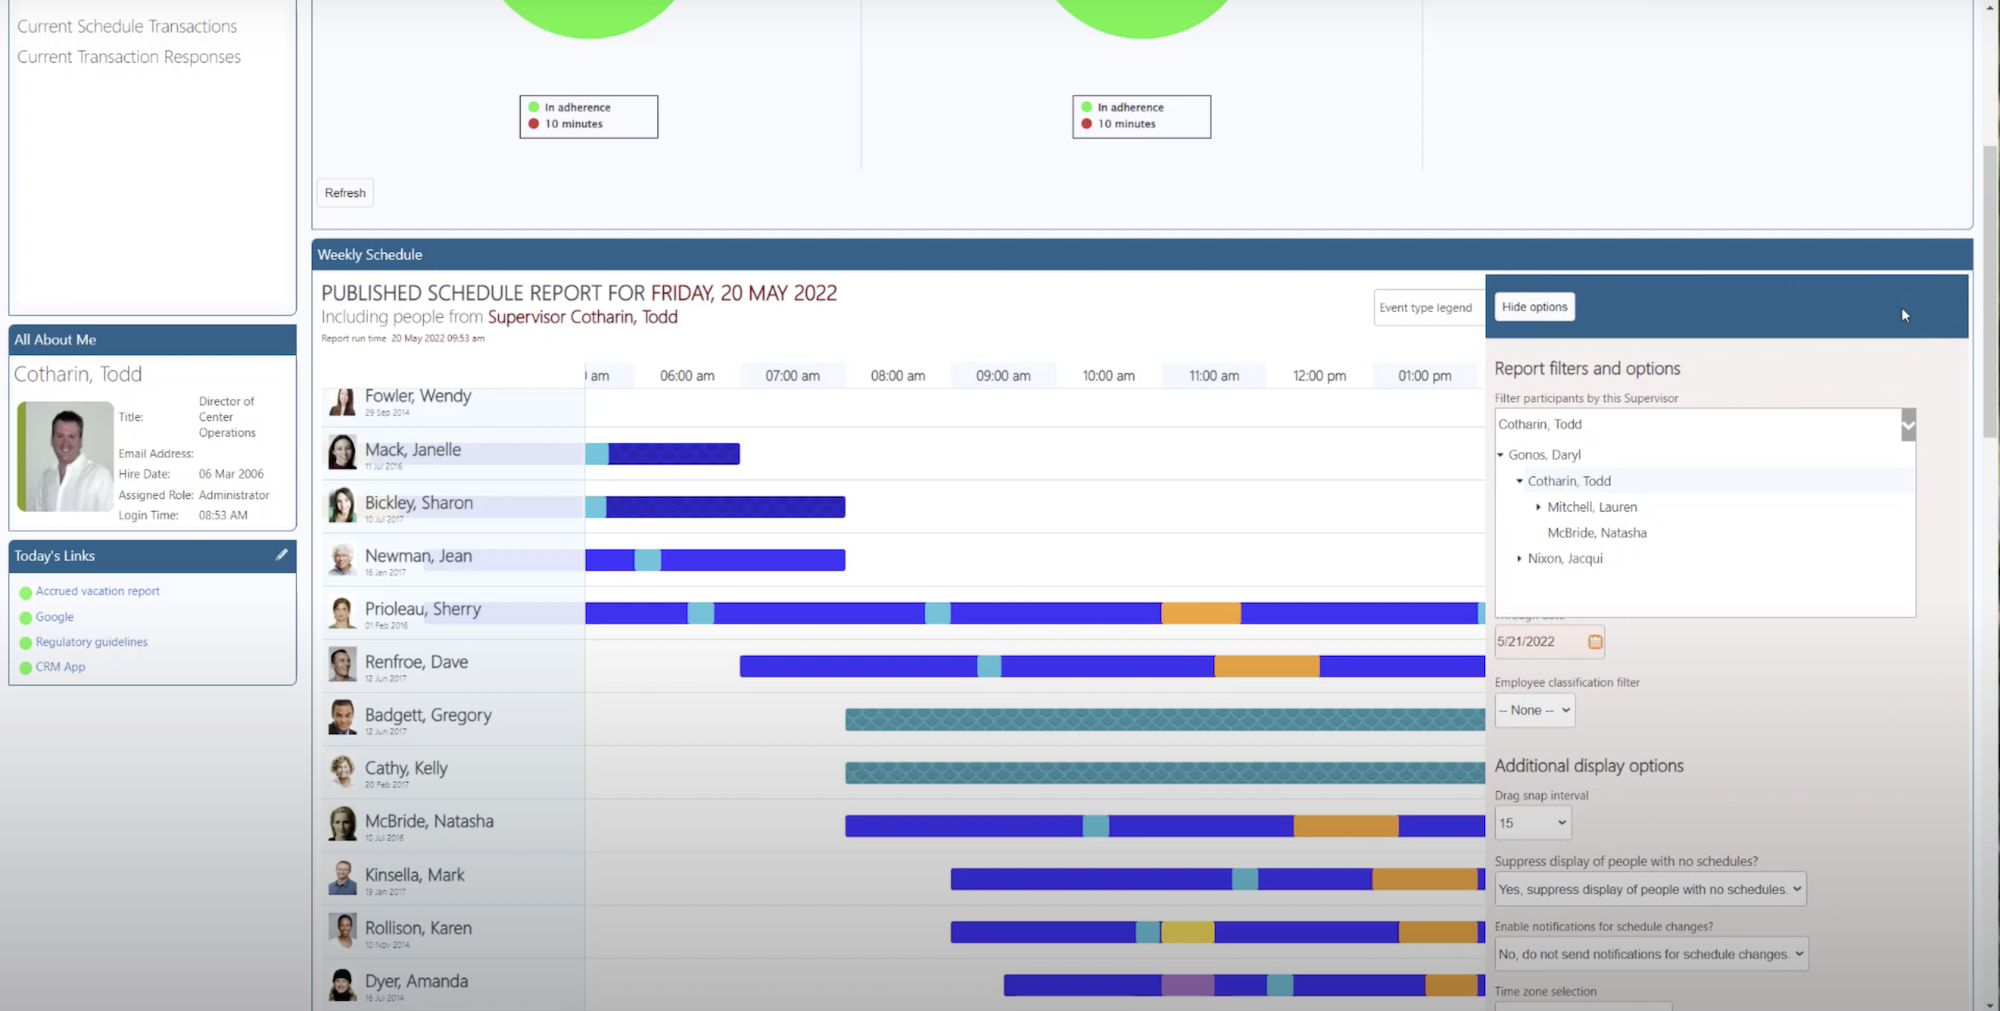Open the Accrued vacation report link

98,591
